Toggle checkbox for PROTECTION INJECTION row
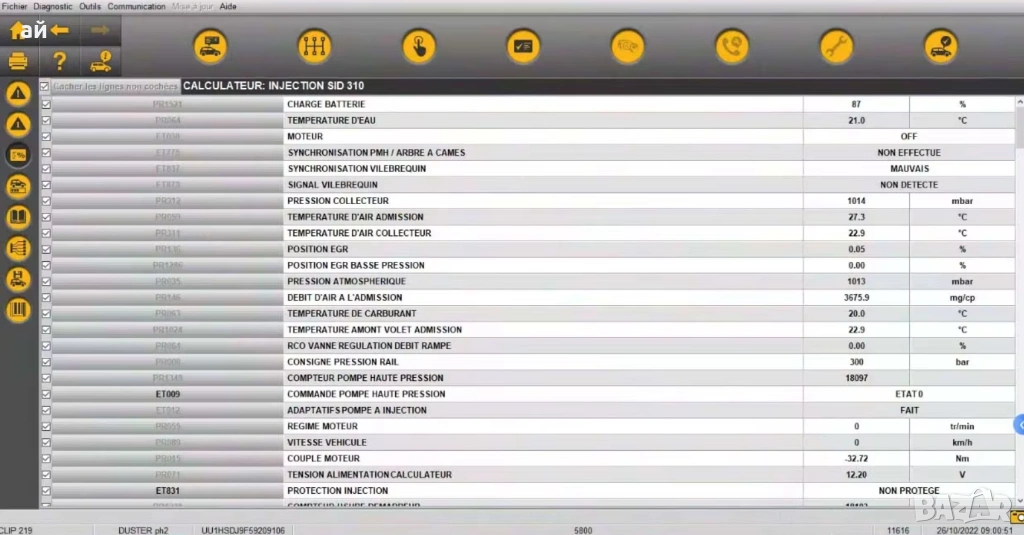The image size is (1024, 535). tap(45, 491)
